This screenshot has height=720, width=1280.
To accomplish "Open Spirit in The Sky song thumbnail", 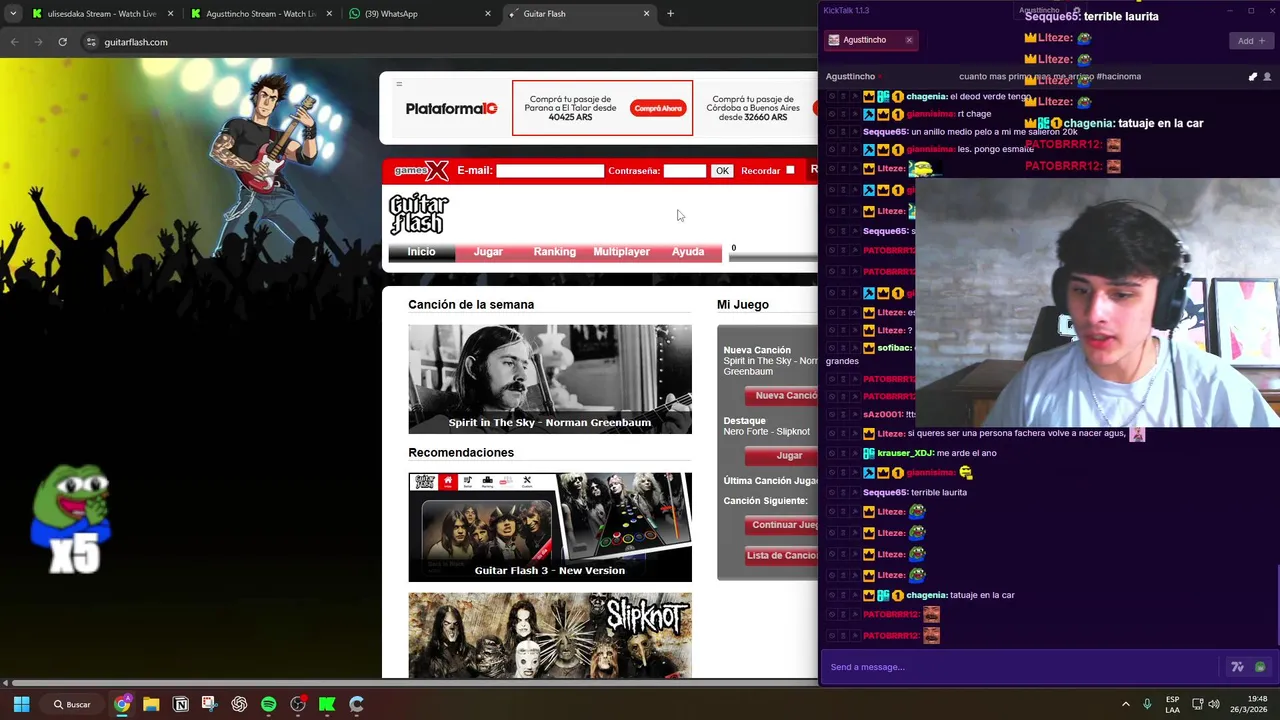I will tap(550, 379).
